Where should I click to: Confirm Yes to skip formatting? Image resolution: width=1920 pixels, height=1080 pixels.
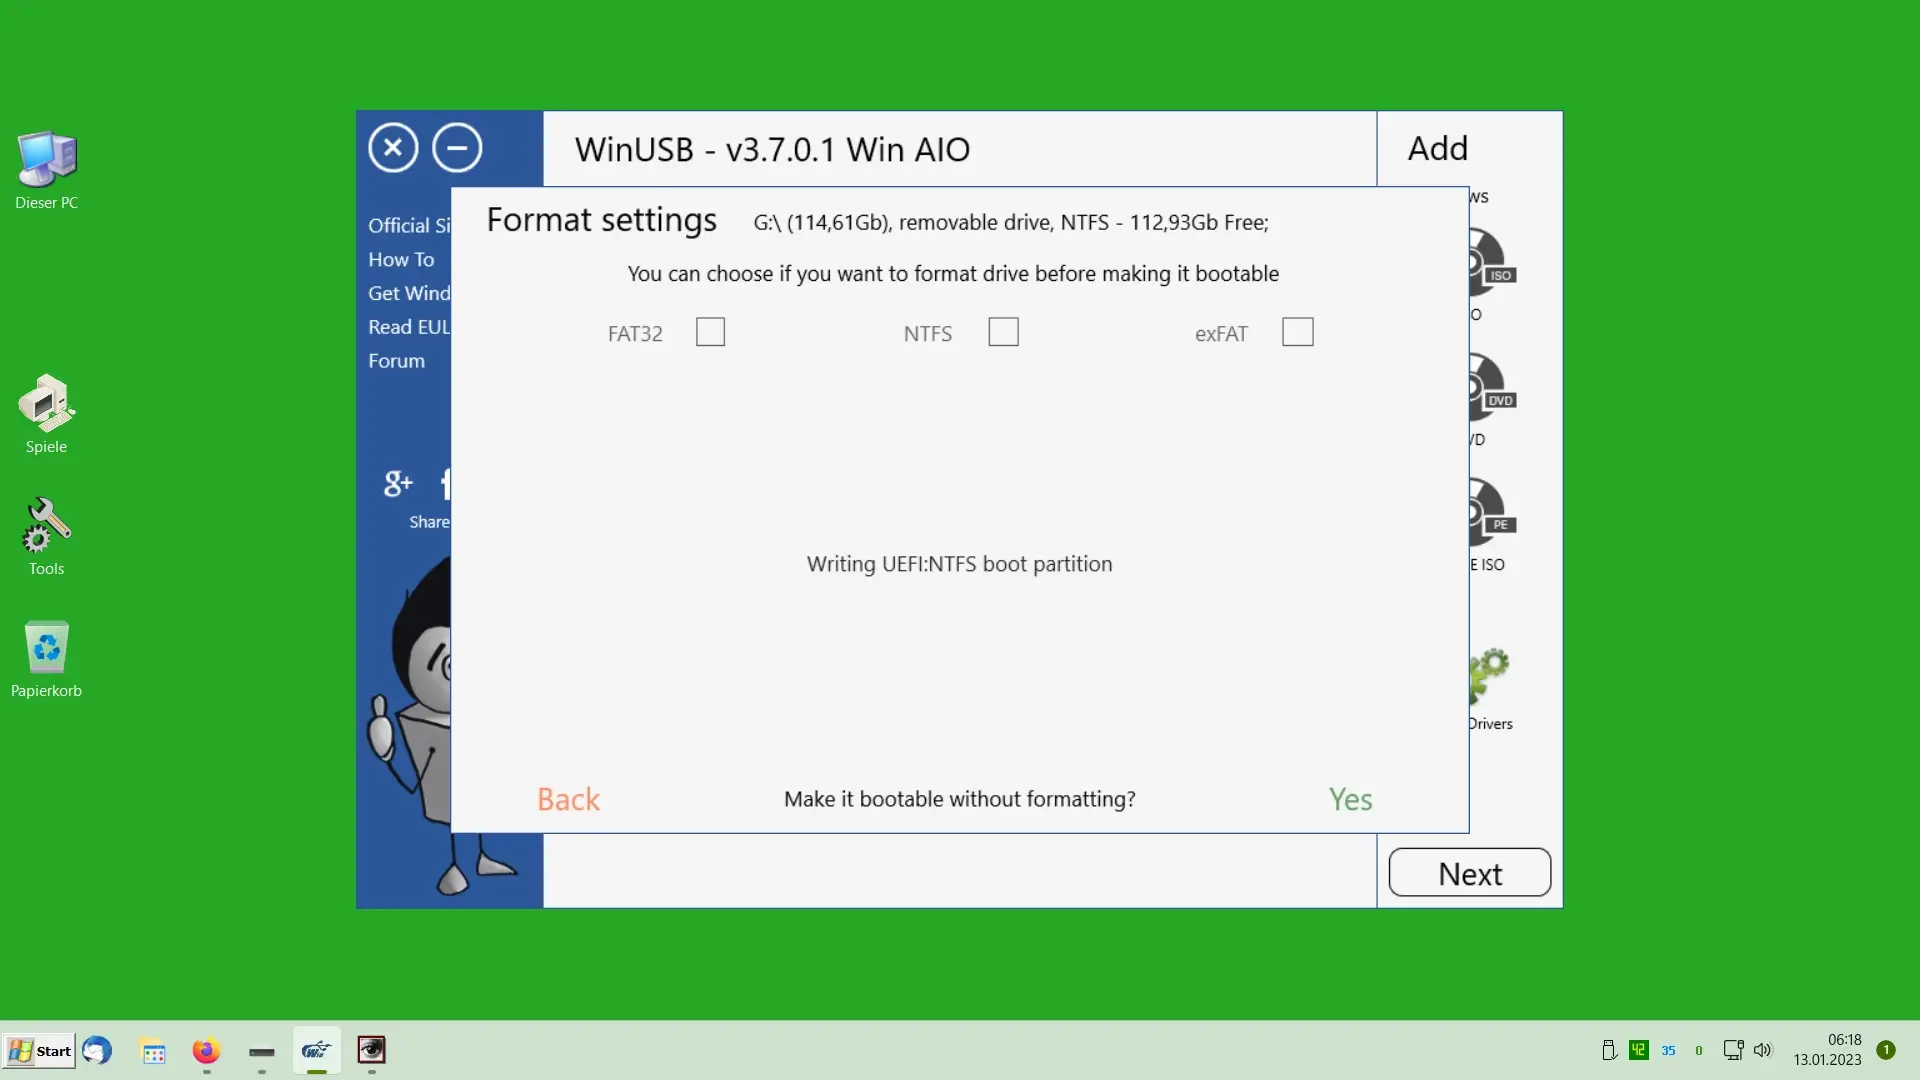1350,799
